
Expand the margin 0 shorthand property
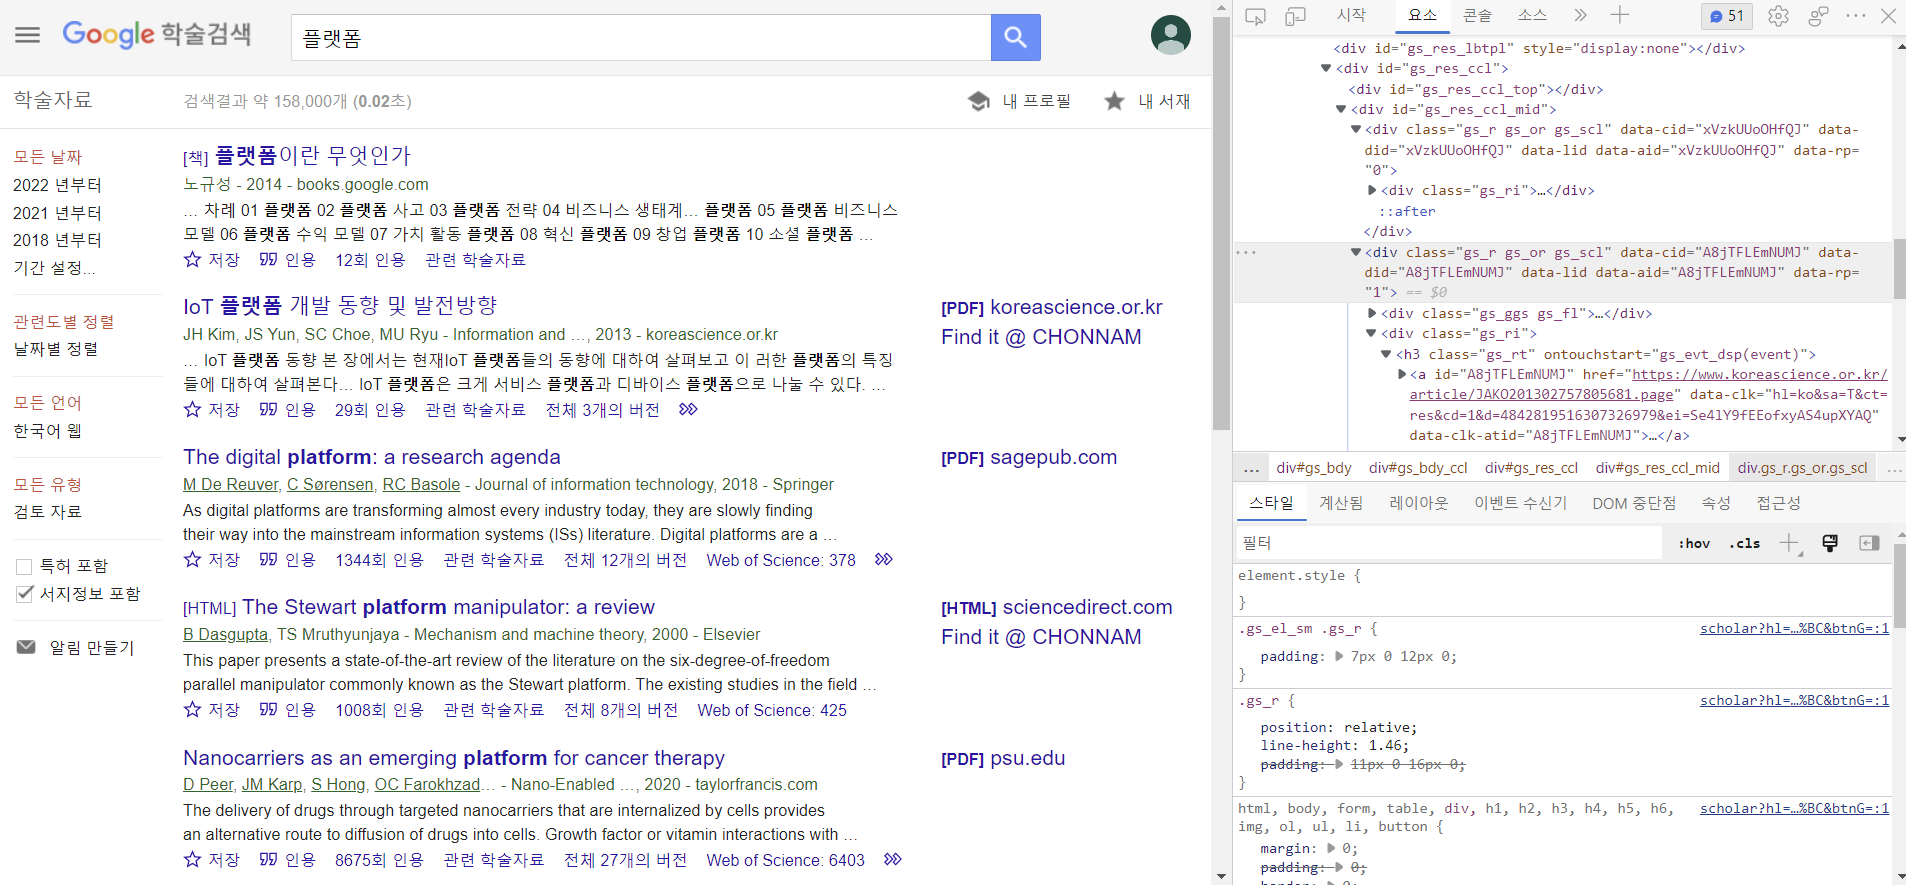pos(1331,849)
